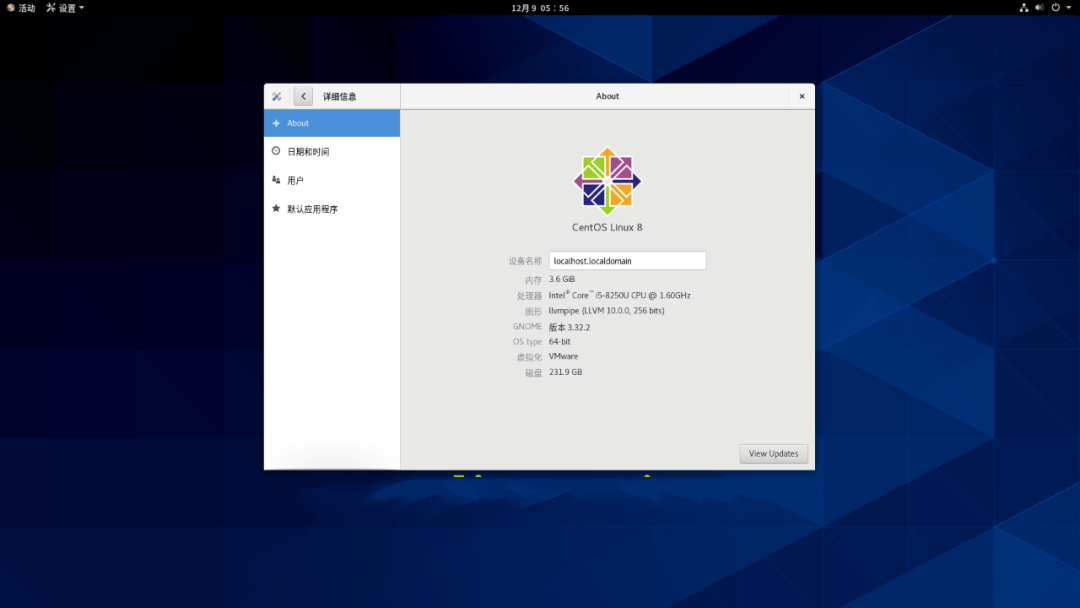1080x608 pixels.
Task: Expand the system menu dropdown arrow
Action: click(x=1068, y=8)
